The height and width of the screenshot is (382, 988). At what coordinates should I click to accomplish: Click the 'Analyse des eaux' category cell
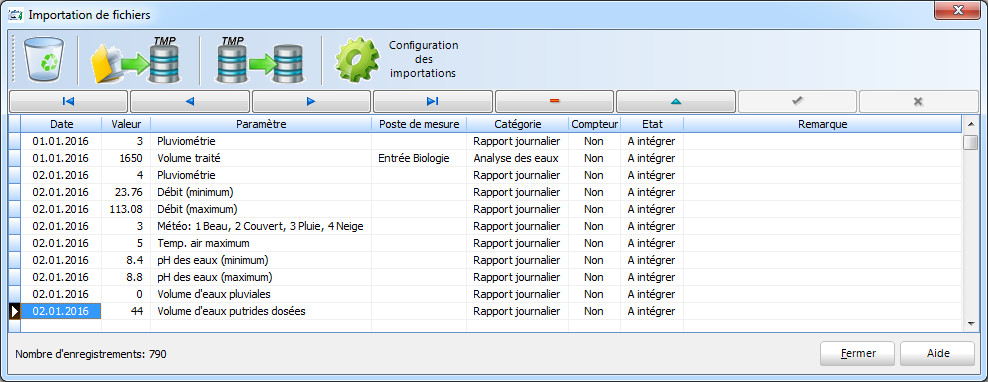[x=517, y=158]
